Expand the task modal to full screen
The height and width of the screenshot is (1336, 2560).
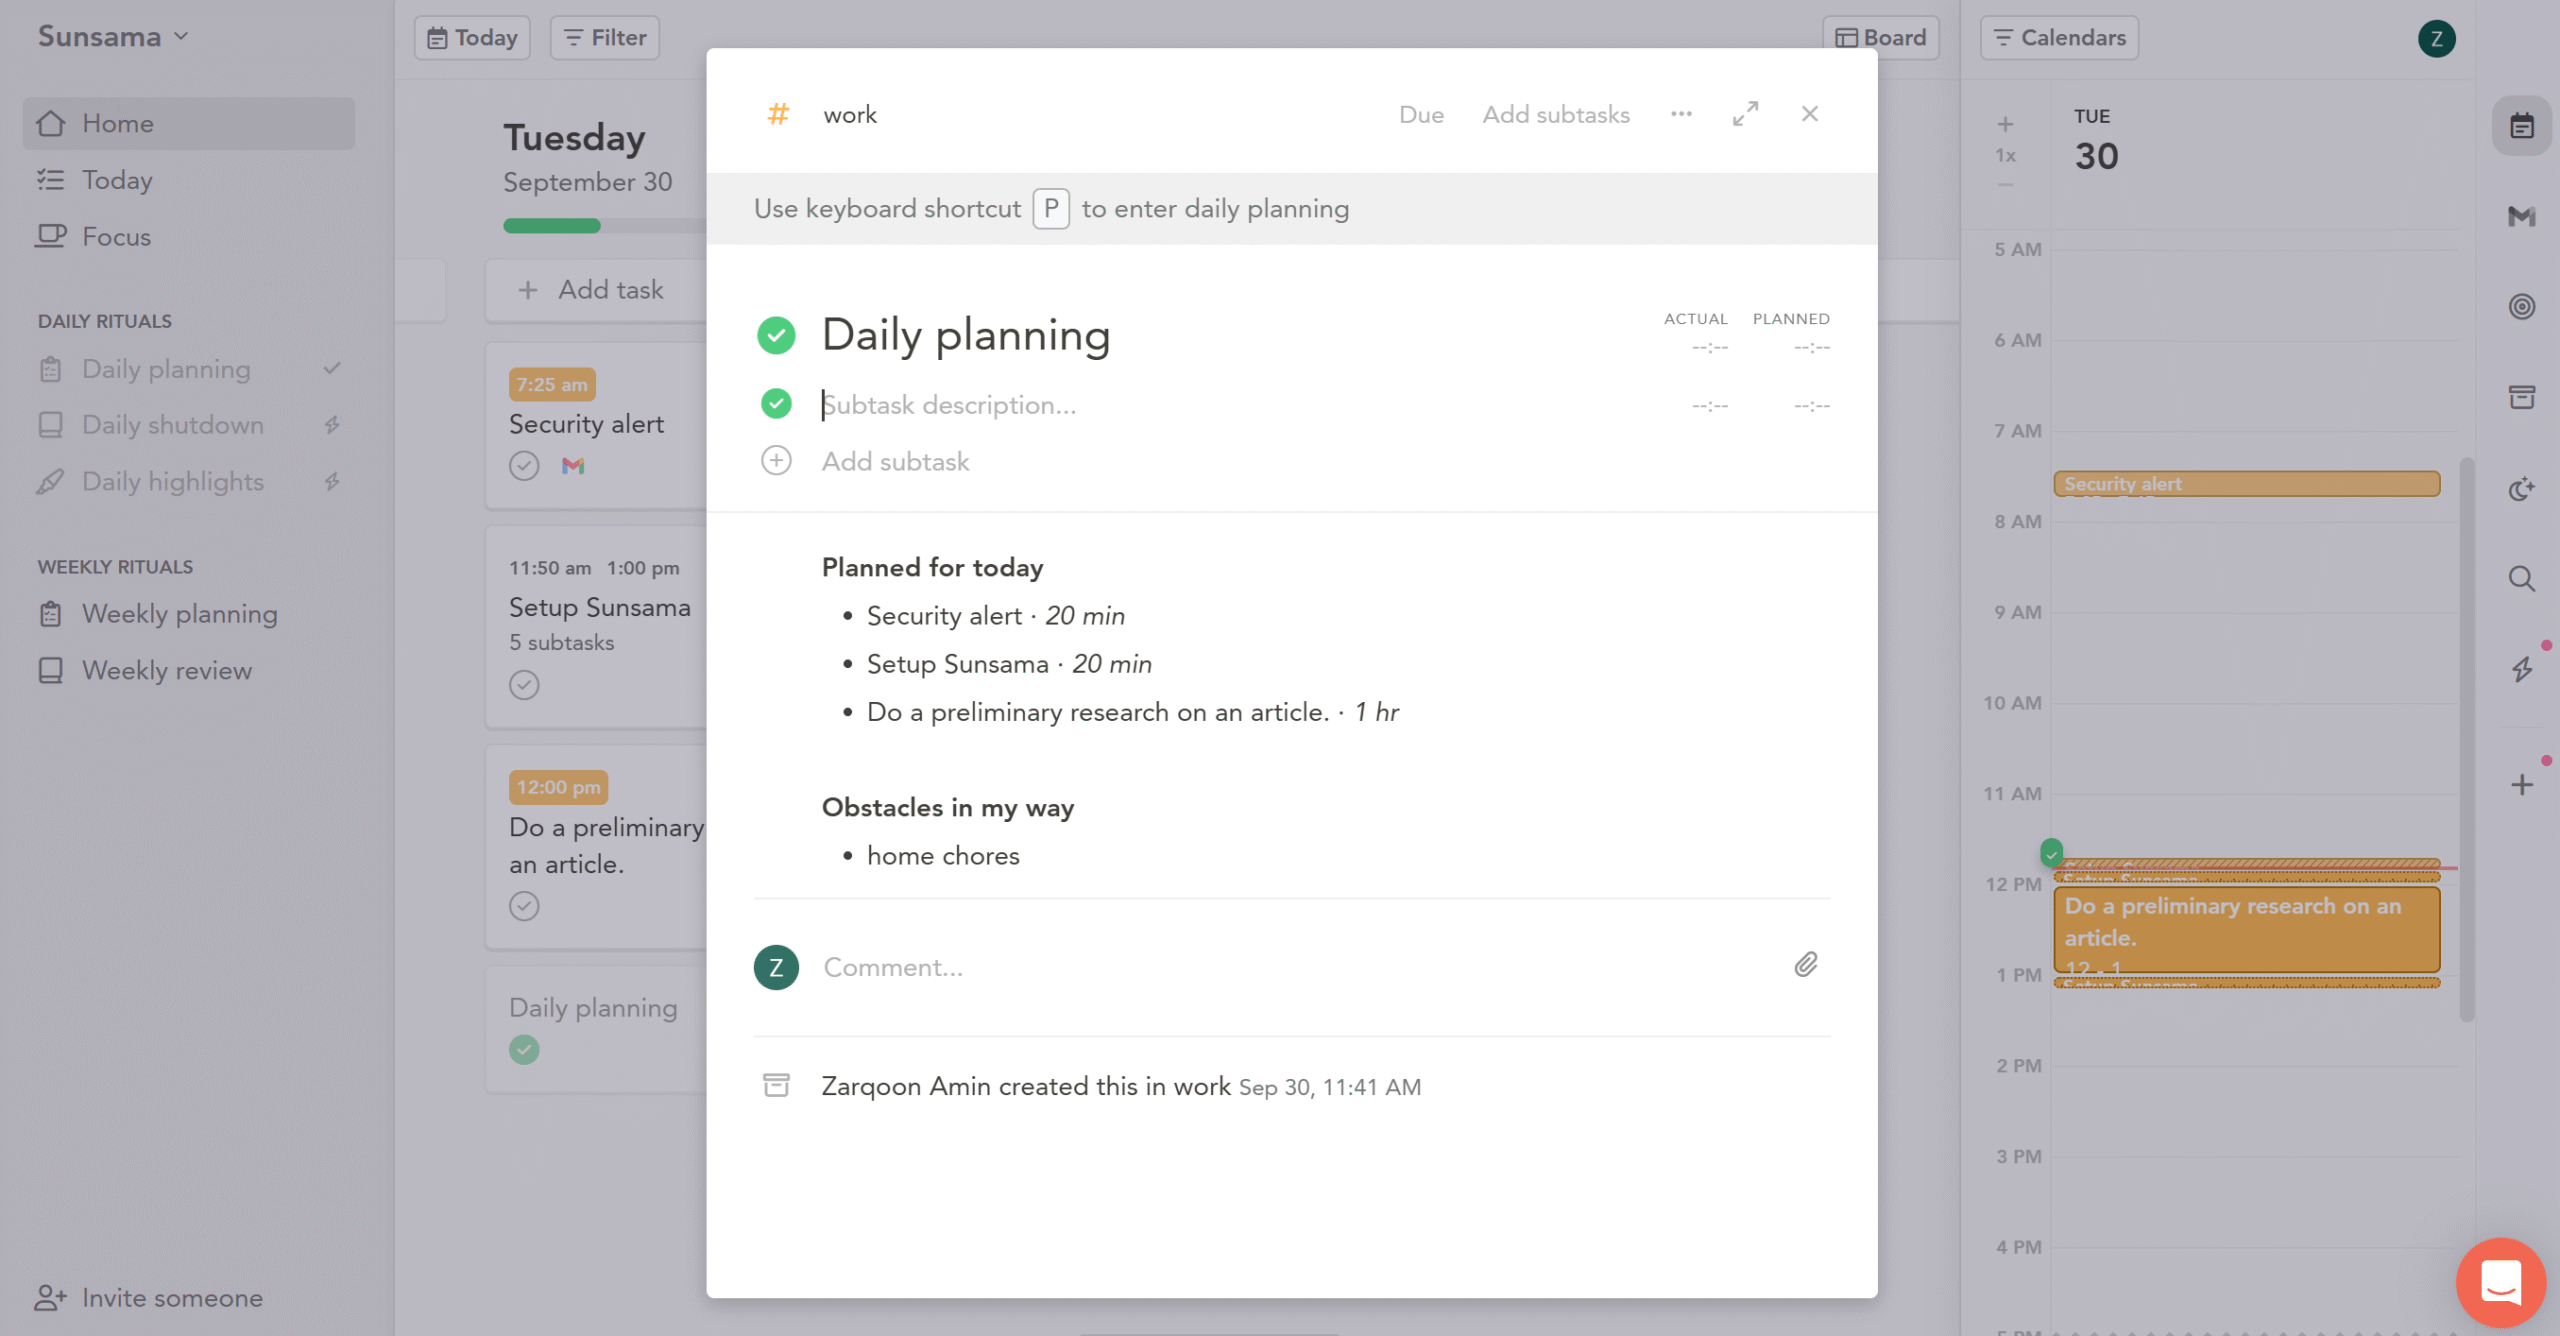(1745, 114)
